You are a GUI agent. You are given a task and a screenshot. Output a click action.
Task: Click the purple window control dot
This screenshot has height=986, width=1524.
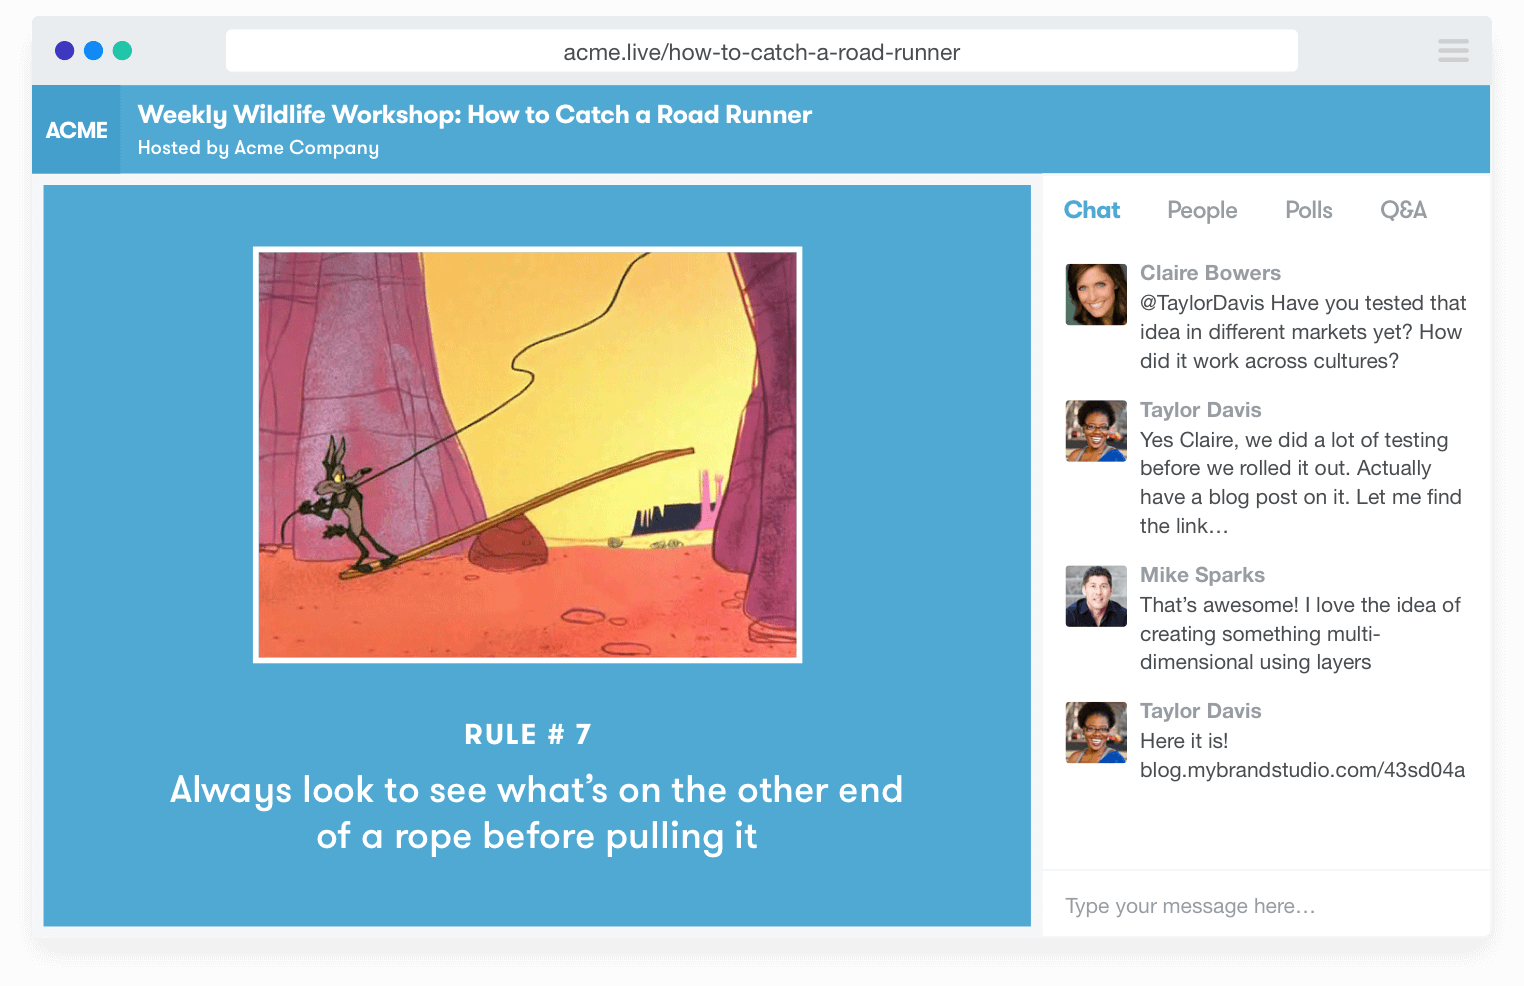65,51
